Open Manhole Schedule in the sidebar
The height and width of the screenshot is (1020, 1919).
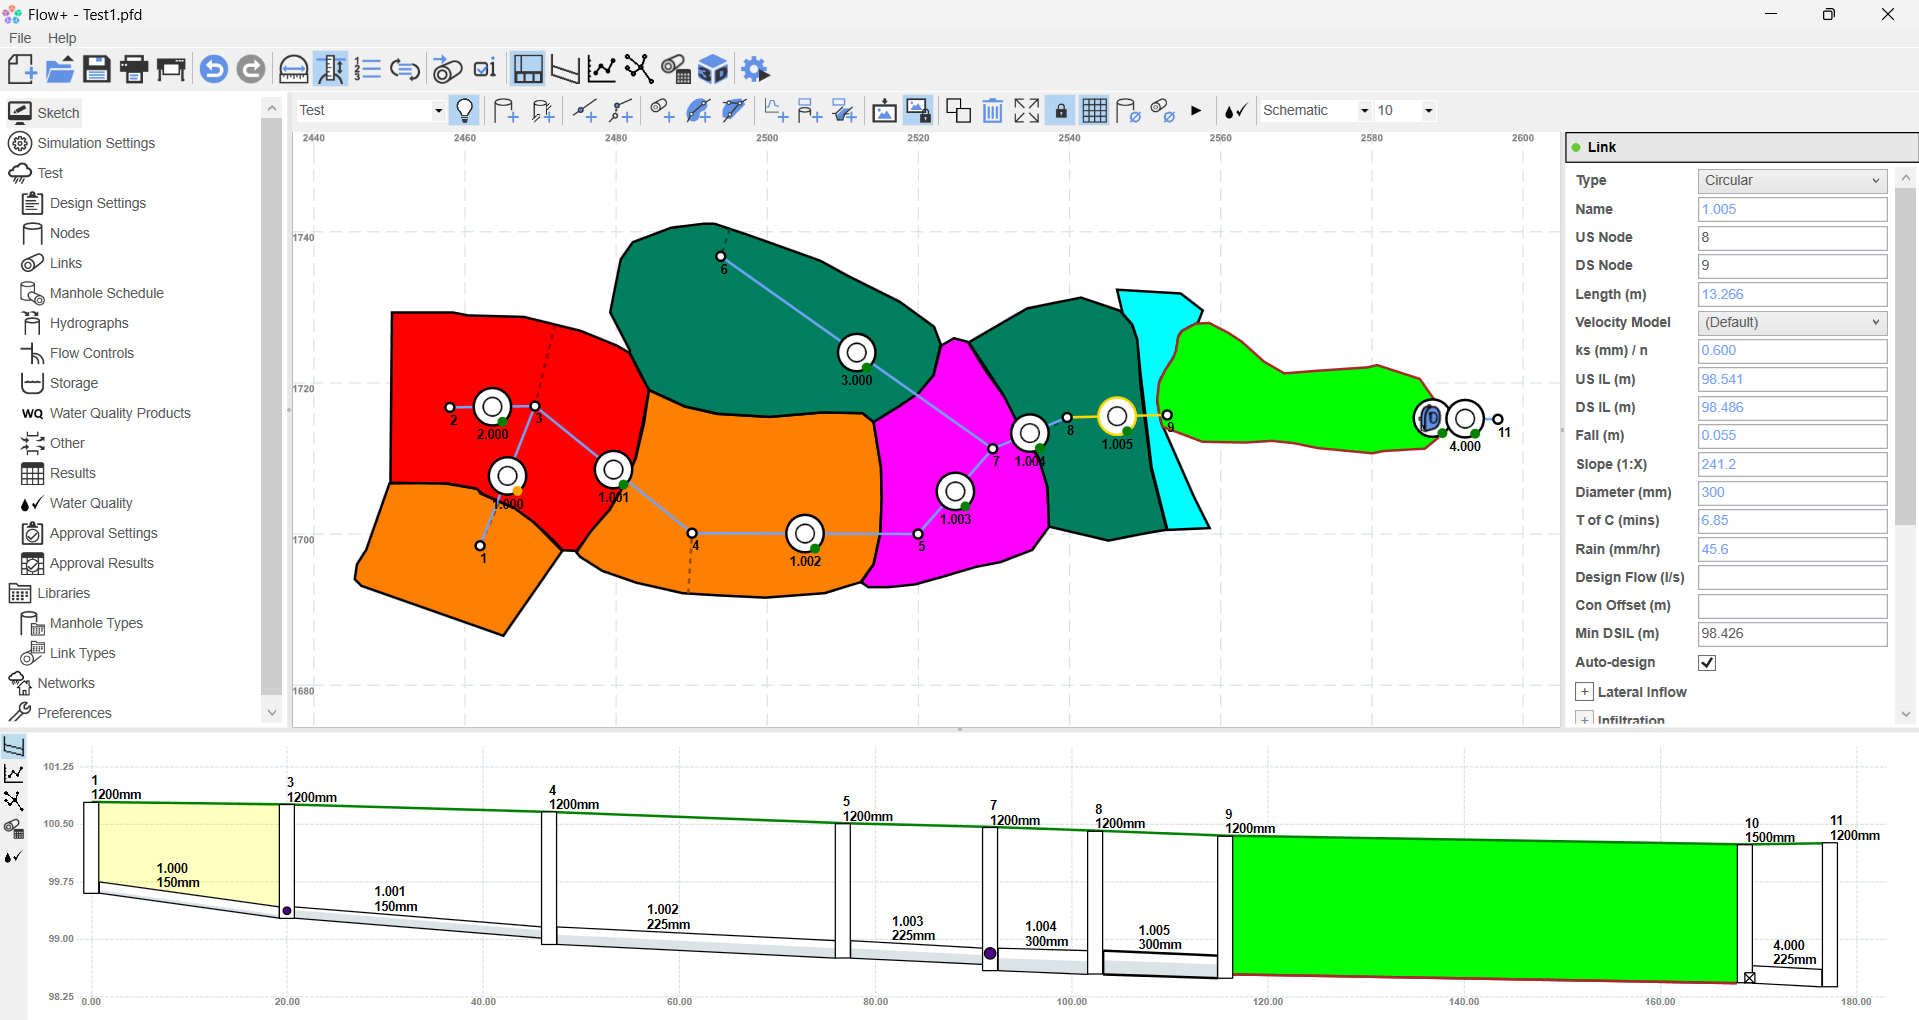coord(106,293)
